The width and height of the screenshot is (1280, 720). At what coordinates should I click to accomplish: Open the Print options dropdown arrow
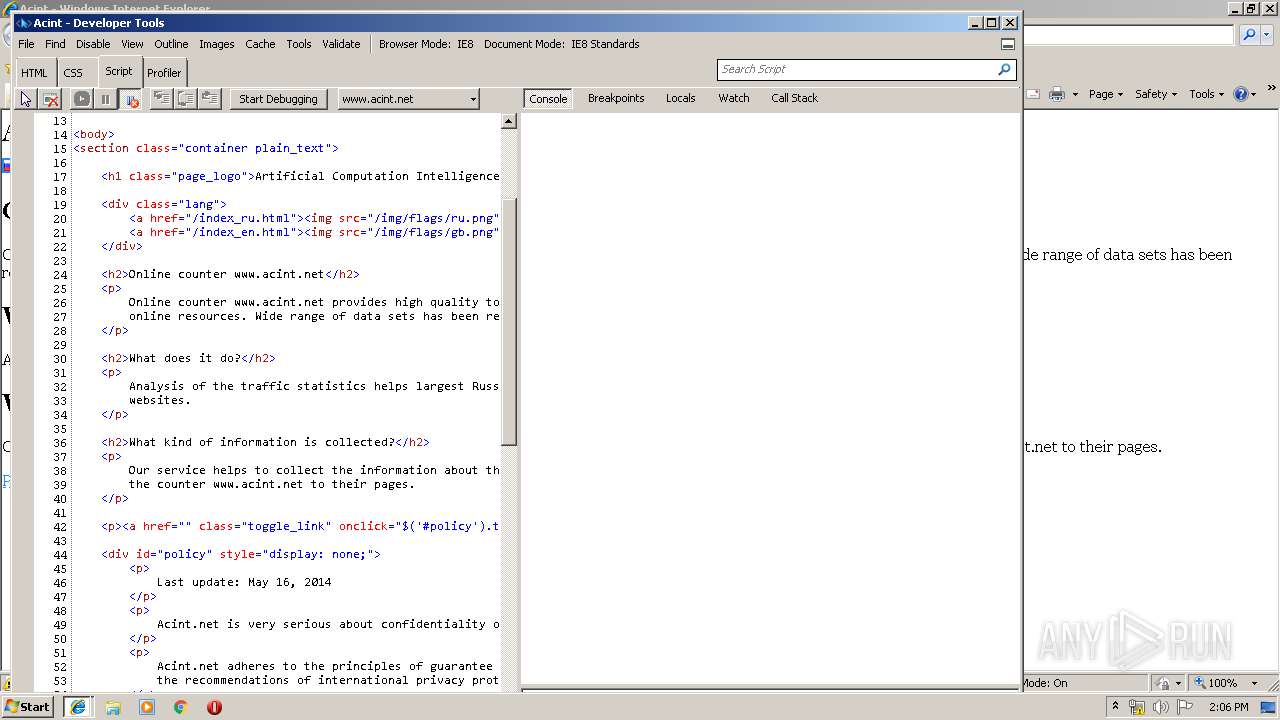(x=1075, y=94)
